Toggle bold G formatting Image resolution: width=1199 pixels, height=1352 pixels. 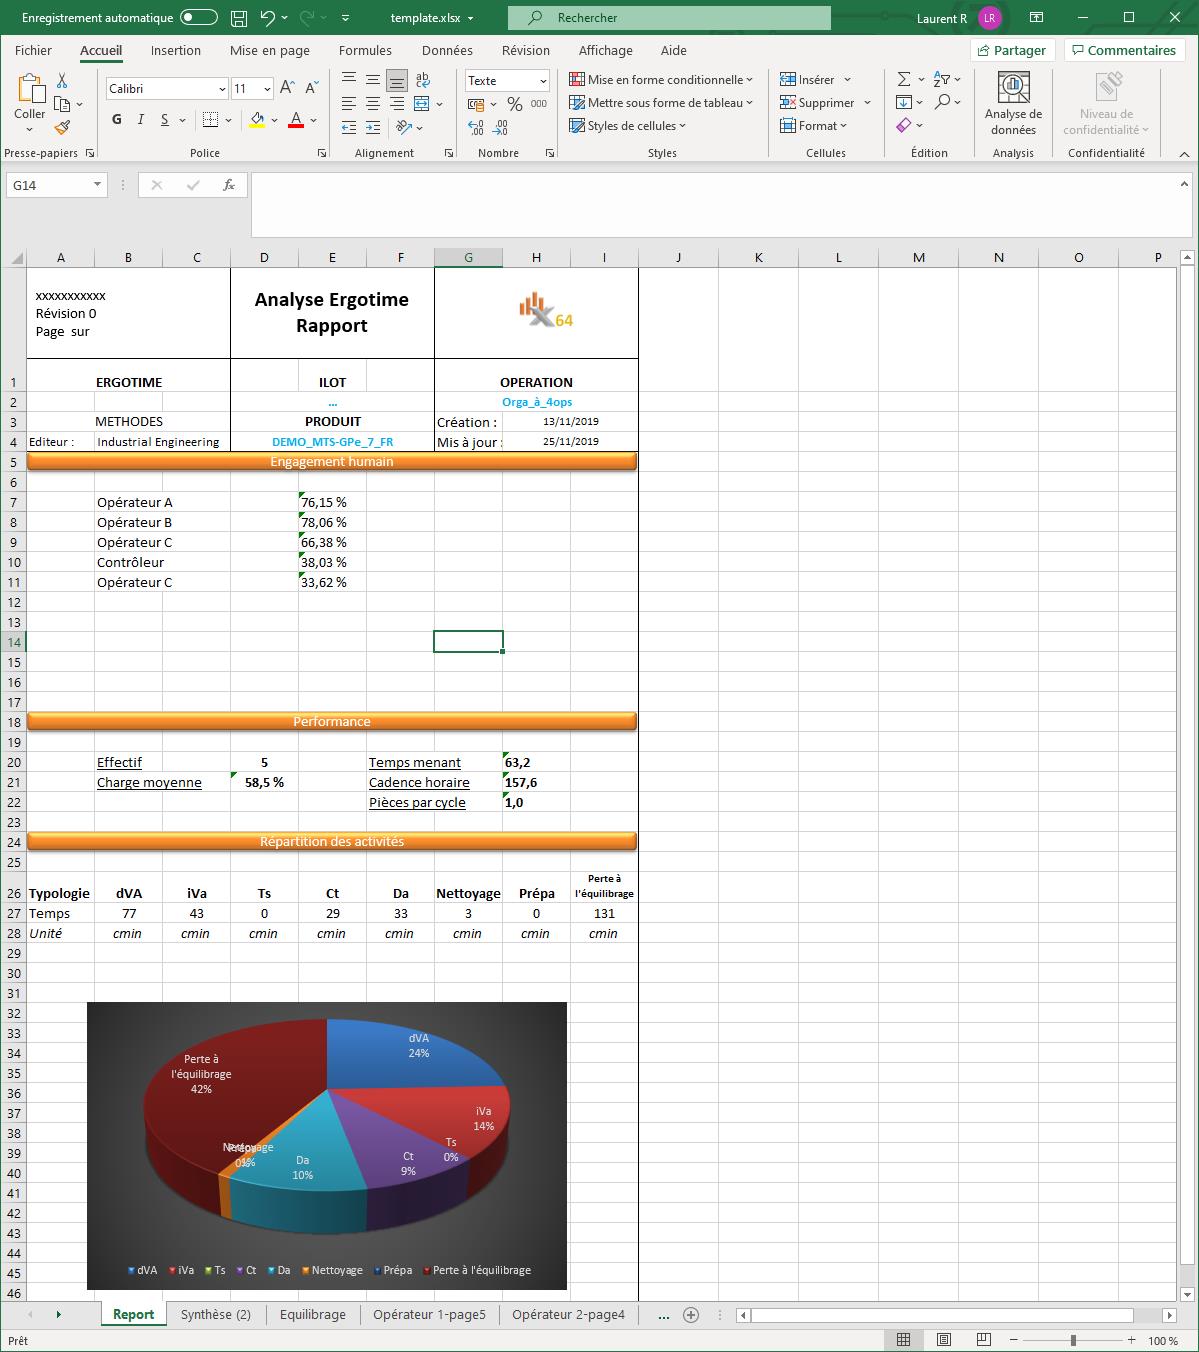117,120
